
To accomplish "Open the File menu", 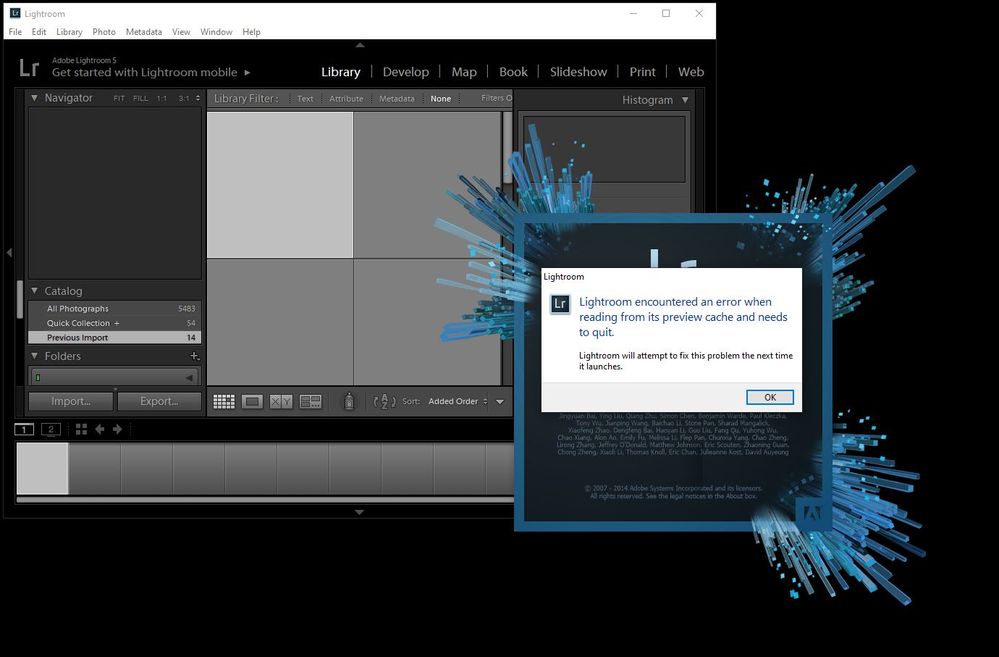I will 15,32.
